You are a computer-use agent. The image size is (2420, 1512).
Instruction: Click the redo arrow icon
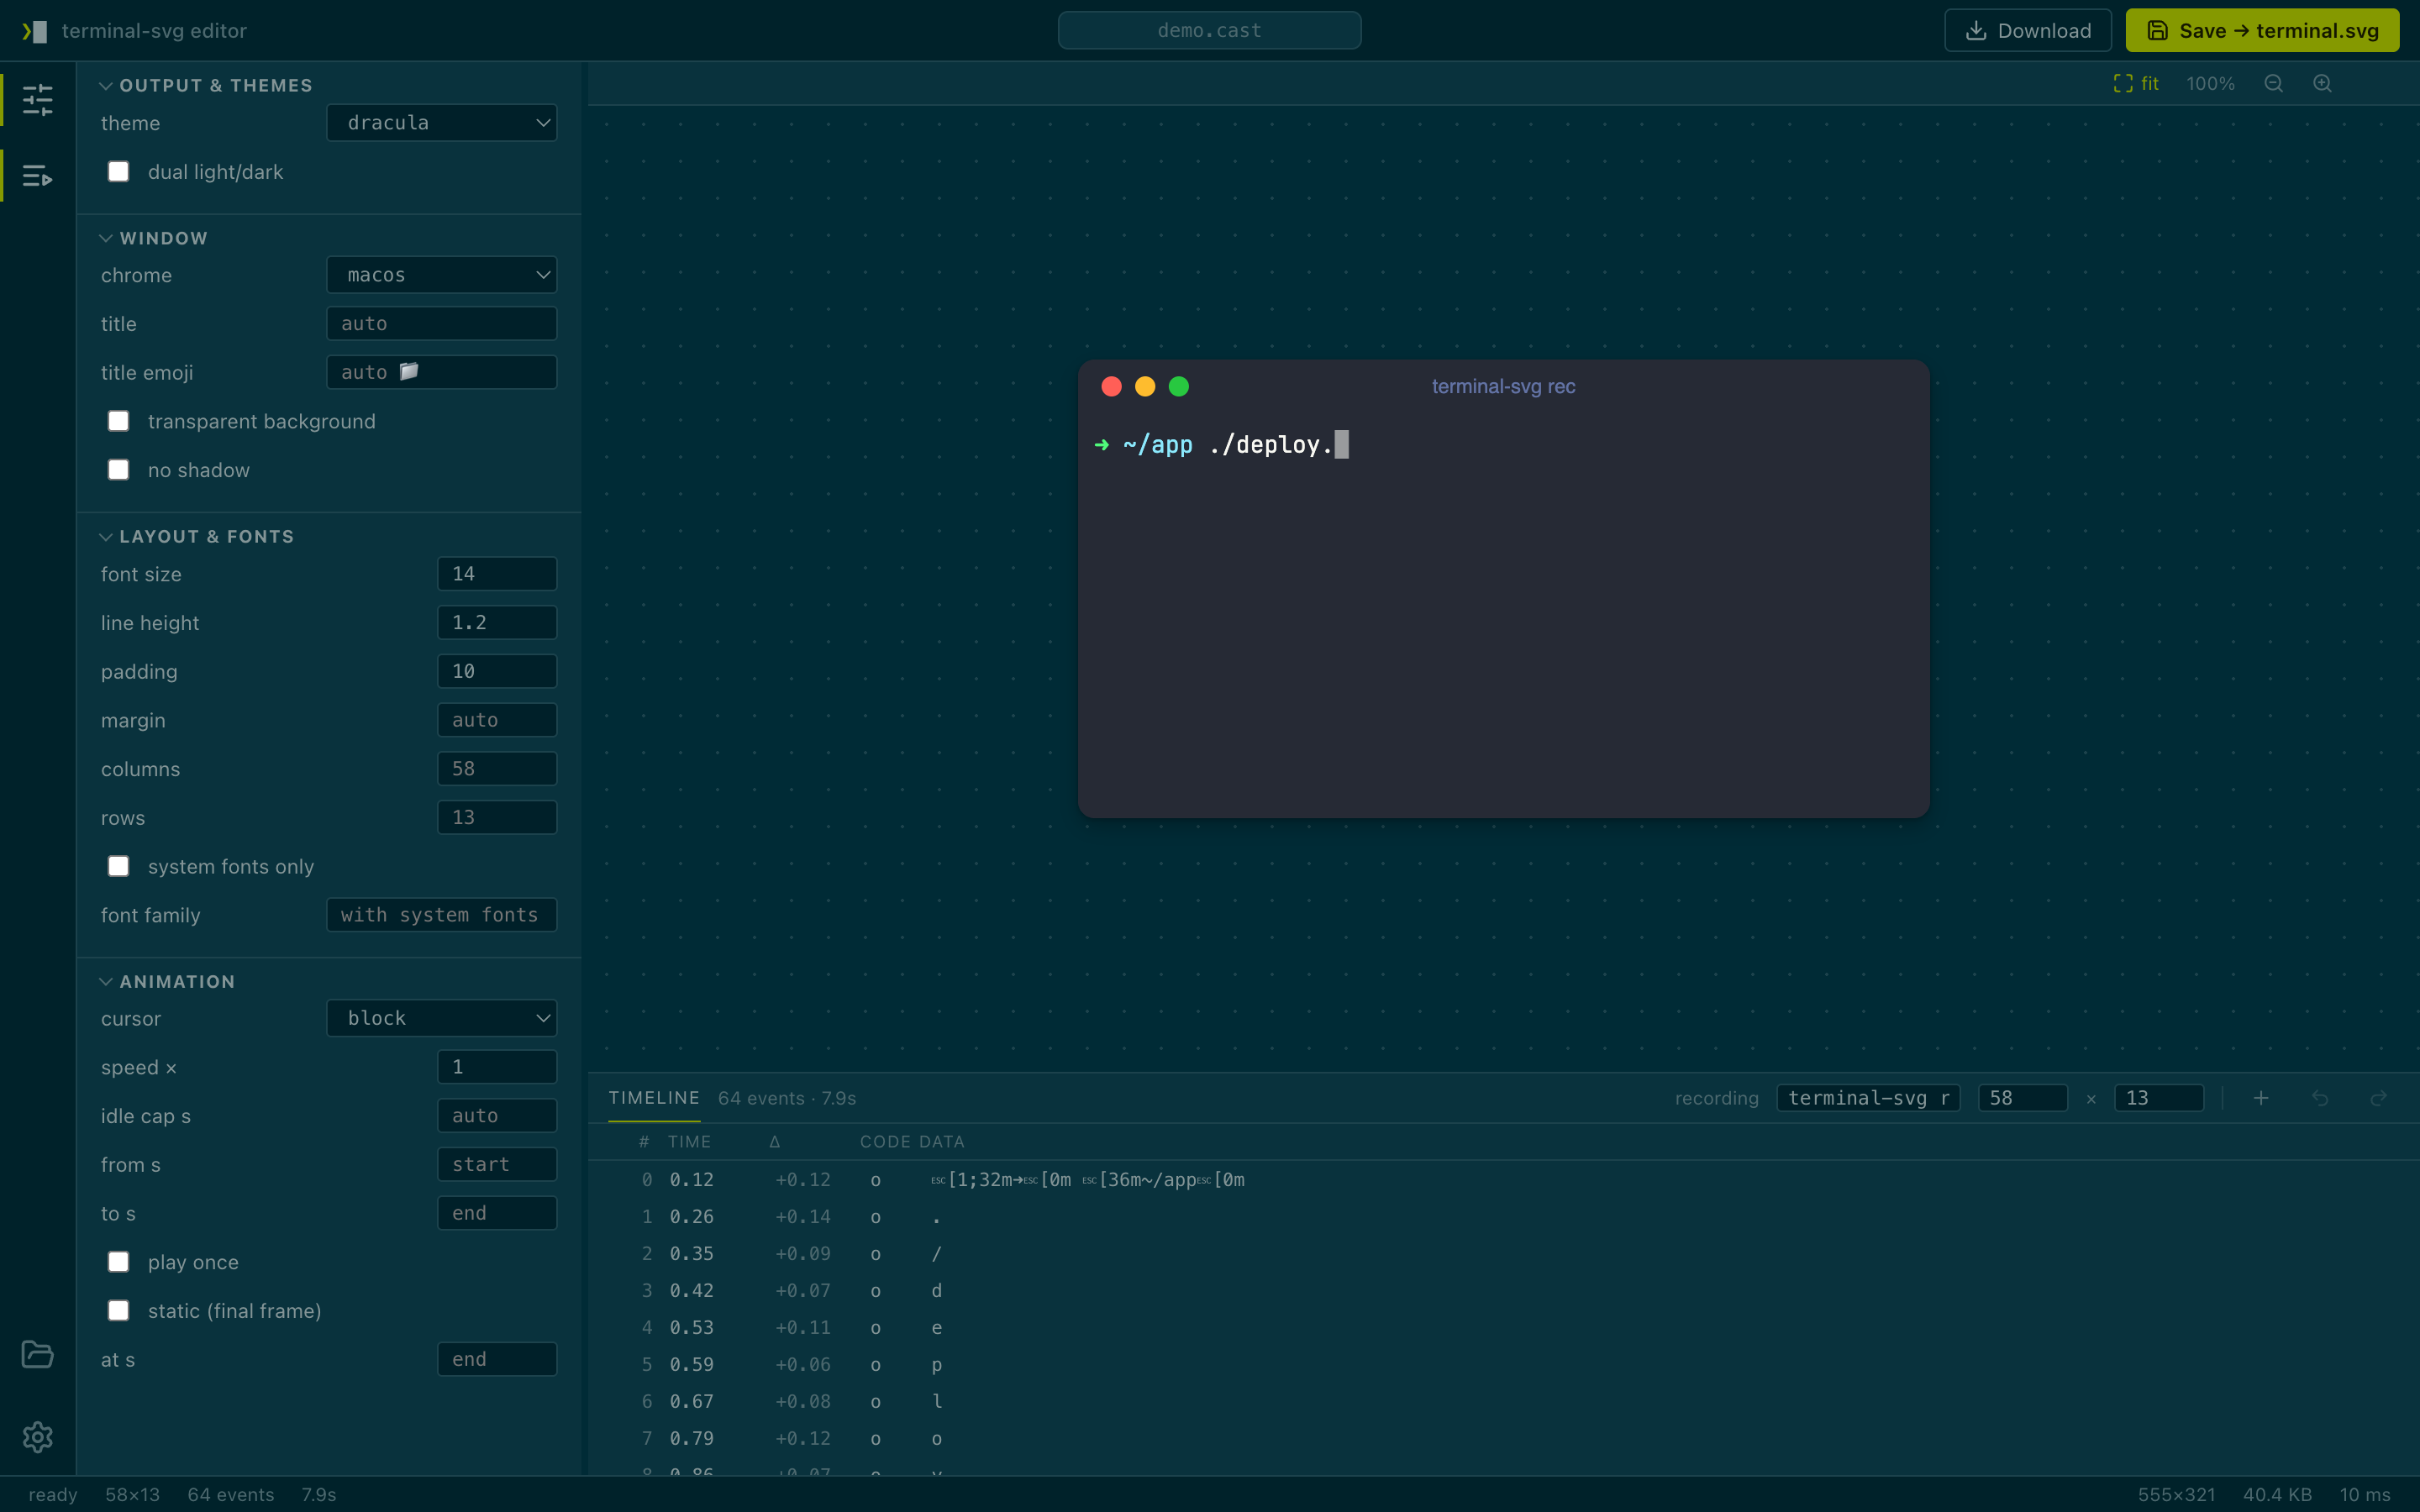click(2379, 1098)
